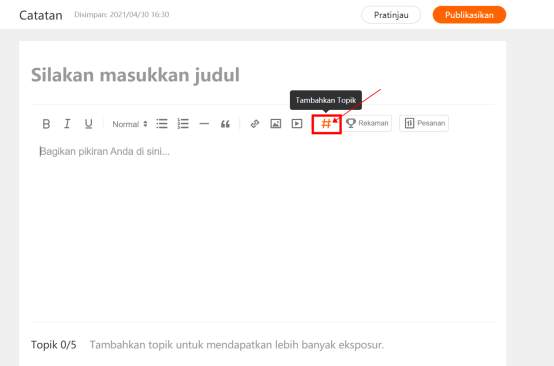
Task: Toggle underline formatting
Action: [88, 124]
